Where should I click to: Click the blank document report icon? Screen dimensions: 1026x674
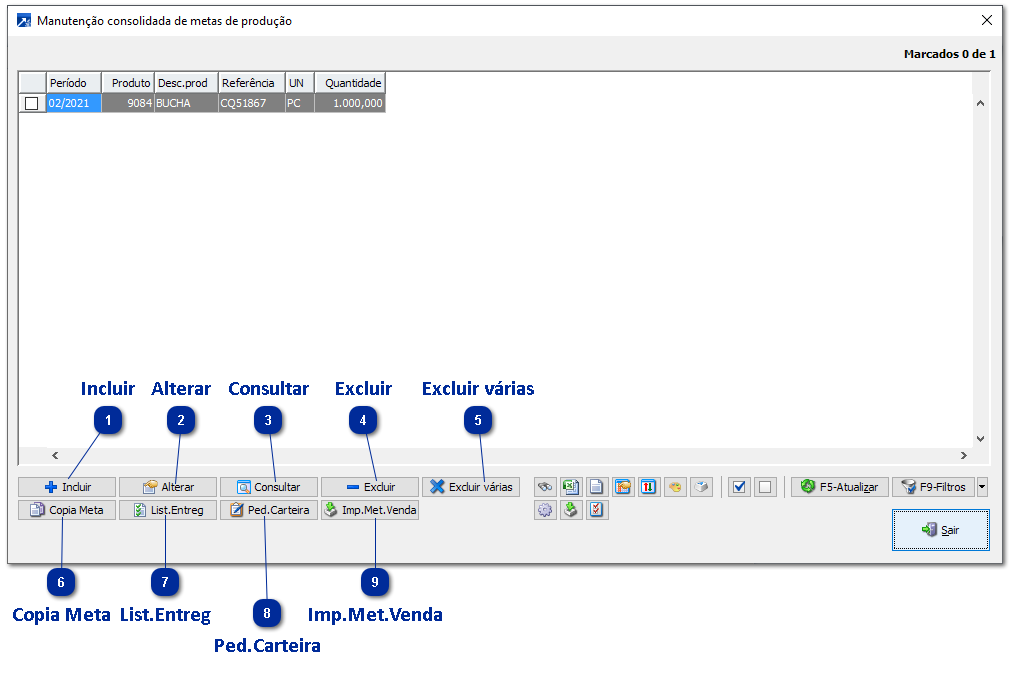pos(596,487)
